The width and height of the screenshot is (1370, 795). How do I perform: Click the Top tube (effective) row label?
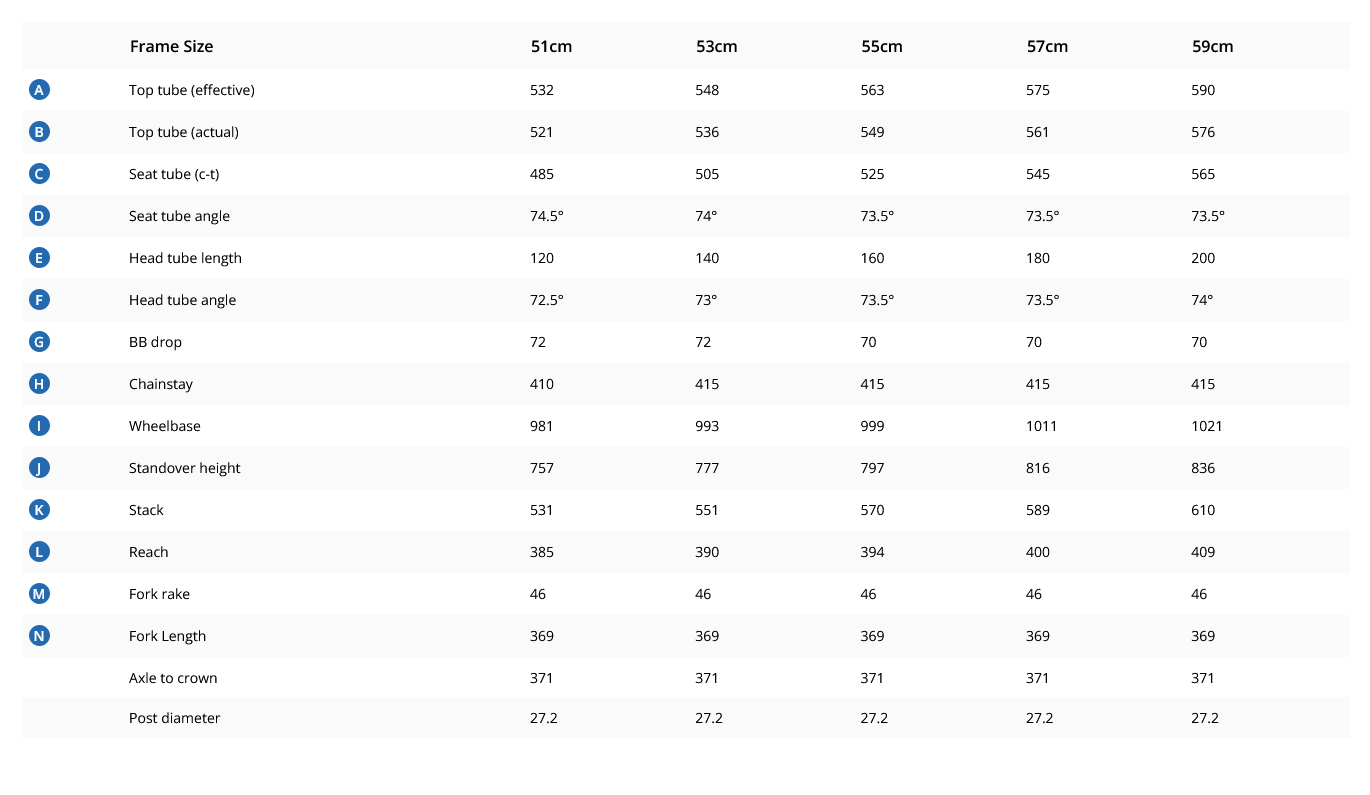pyautogui.click(x=192, y=90)
